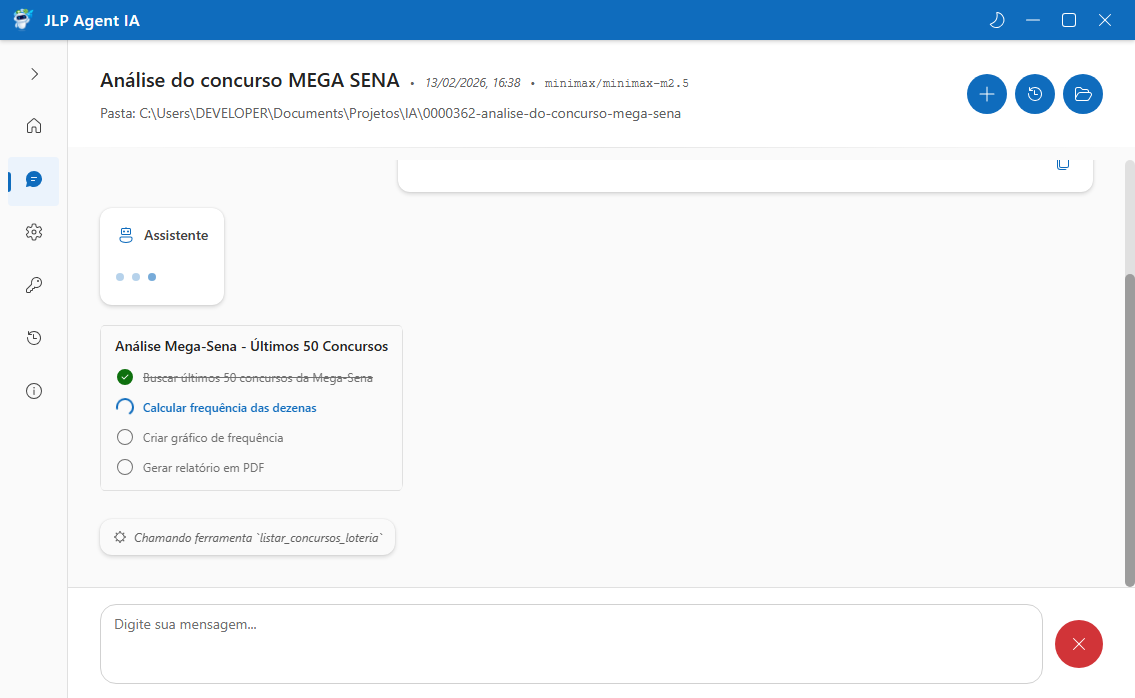Image resolution: width=1135 pixels, height=698 pixels.
Task: Open conversation history round button in header
Action: click(1035, 94)
